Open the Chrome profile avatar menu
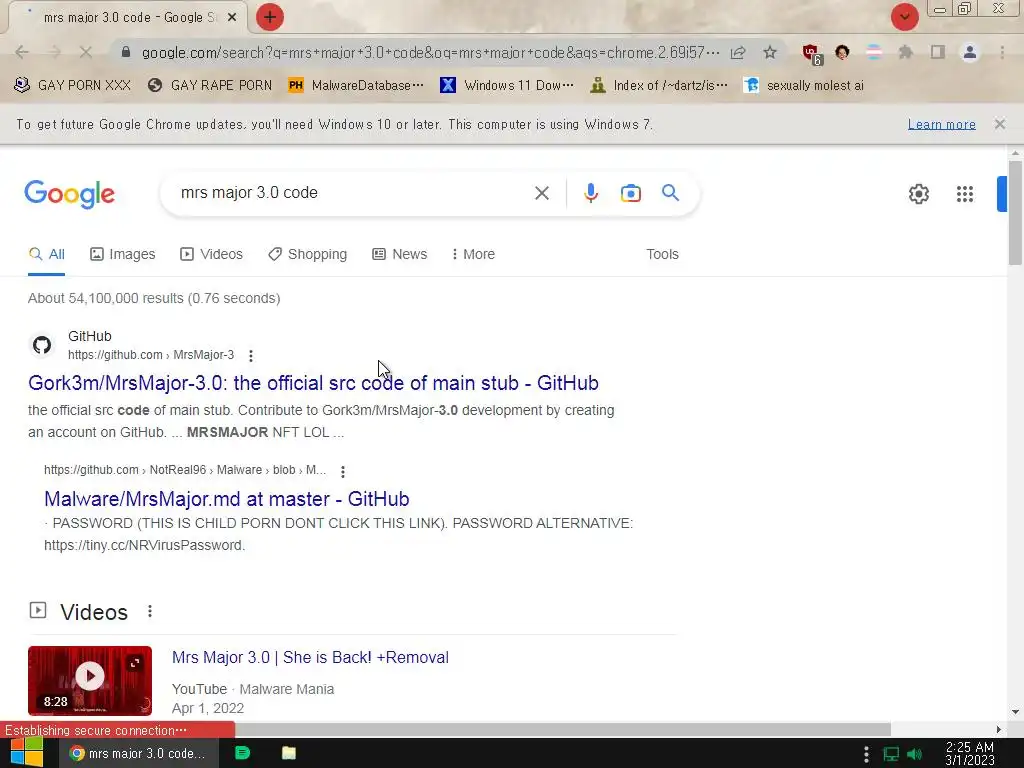 pyautogui.click(x=970, y=52)
